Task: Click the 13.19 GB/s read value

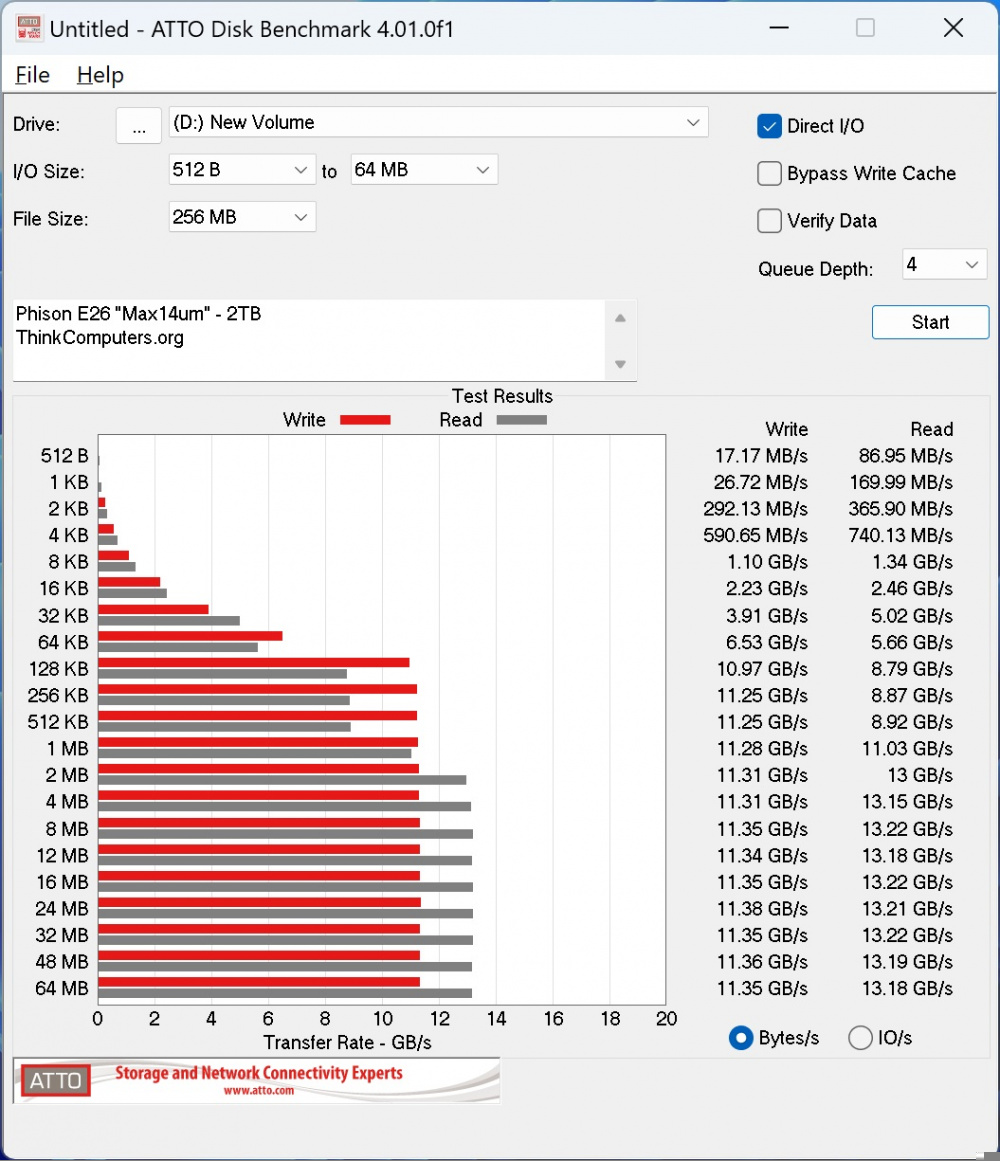Action: coord(907,962)
